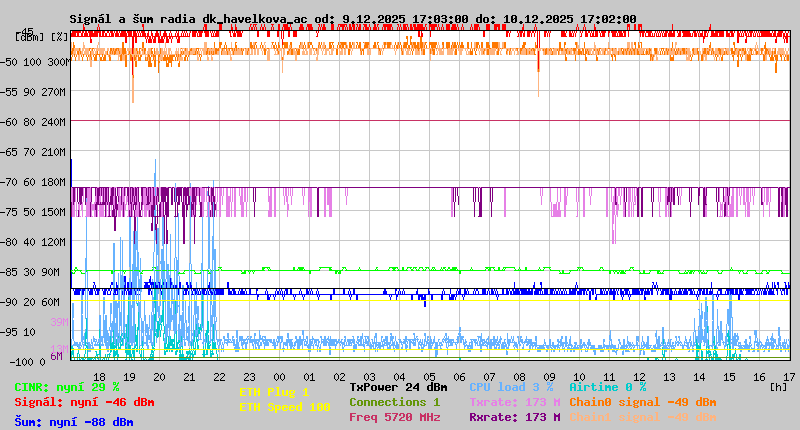The width and height of the screenshot is (800, 430).
Task: Click hour label '22' on time axis
Action: coord(219,377)
